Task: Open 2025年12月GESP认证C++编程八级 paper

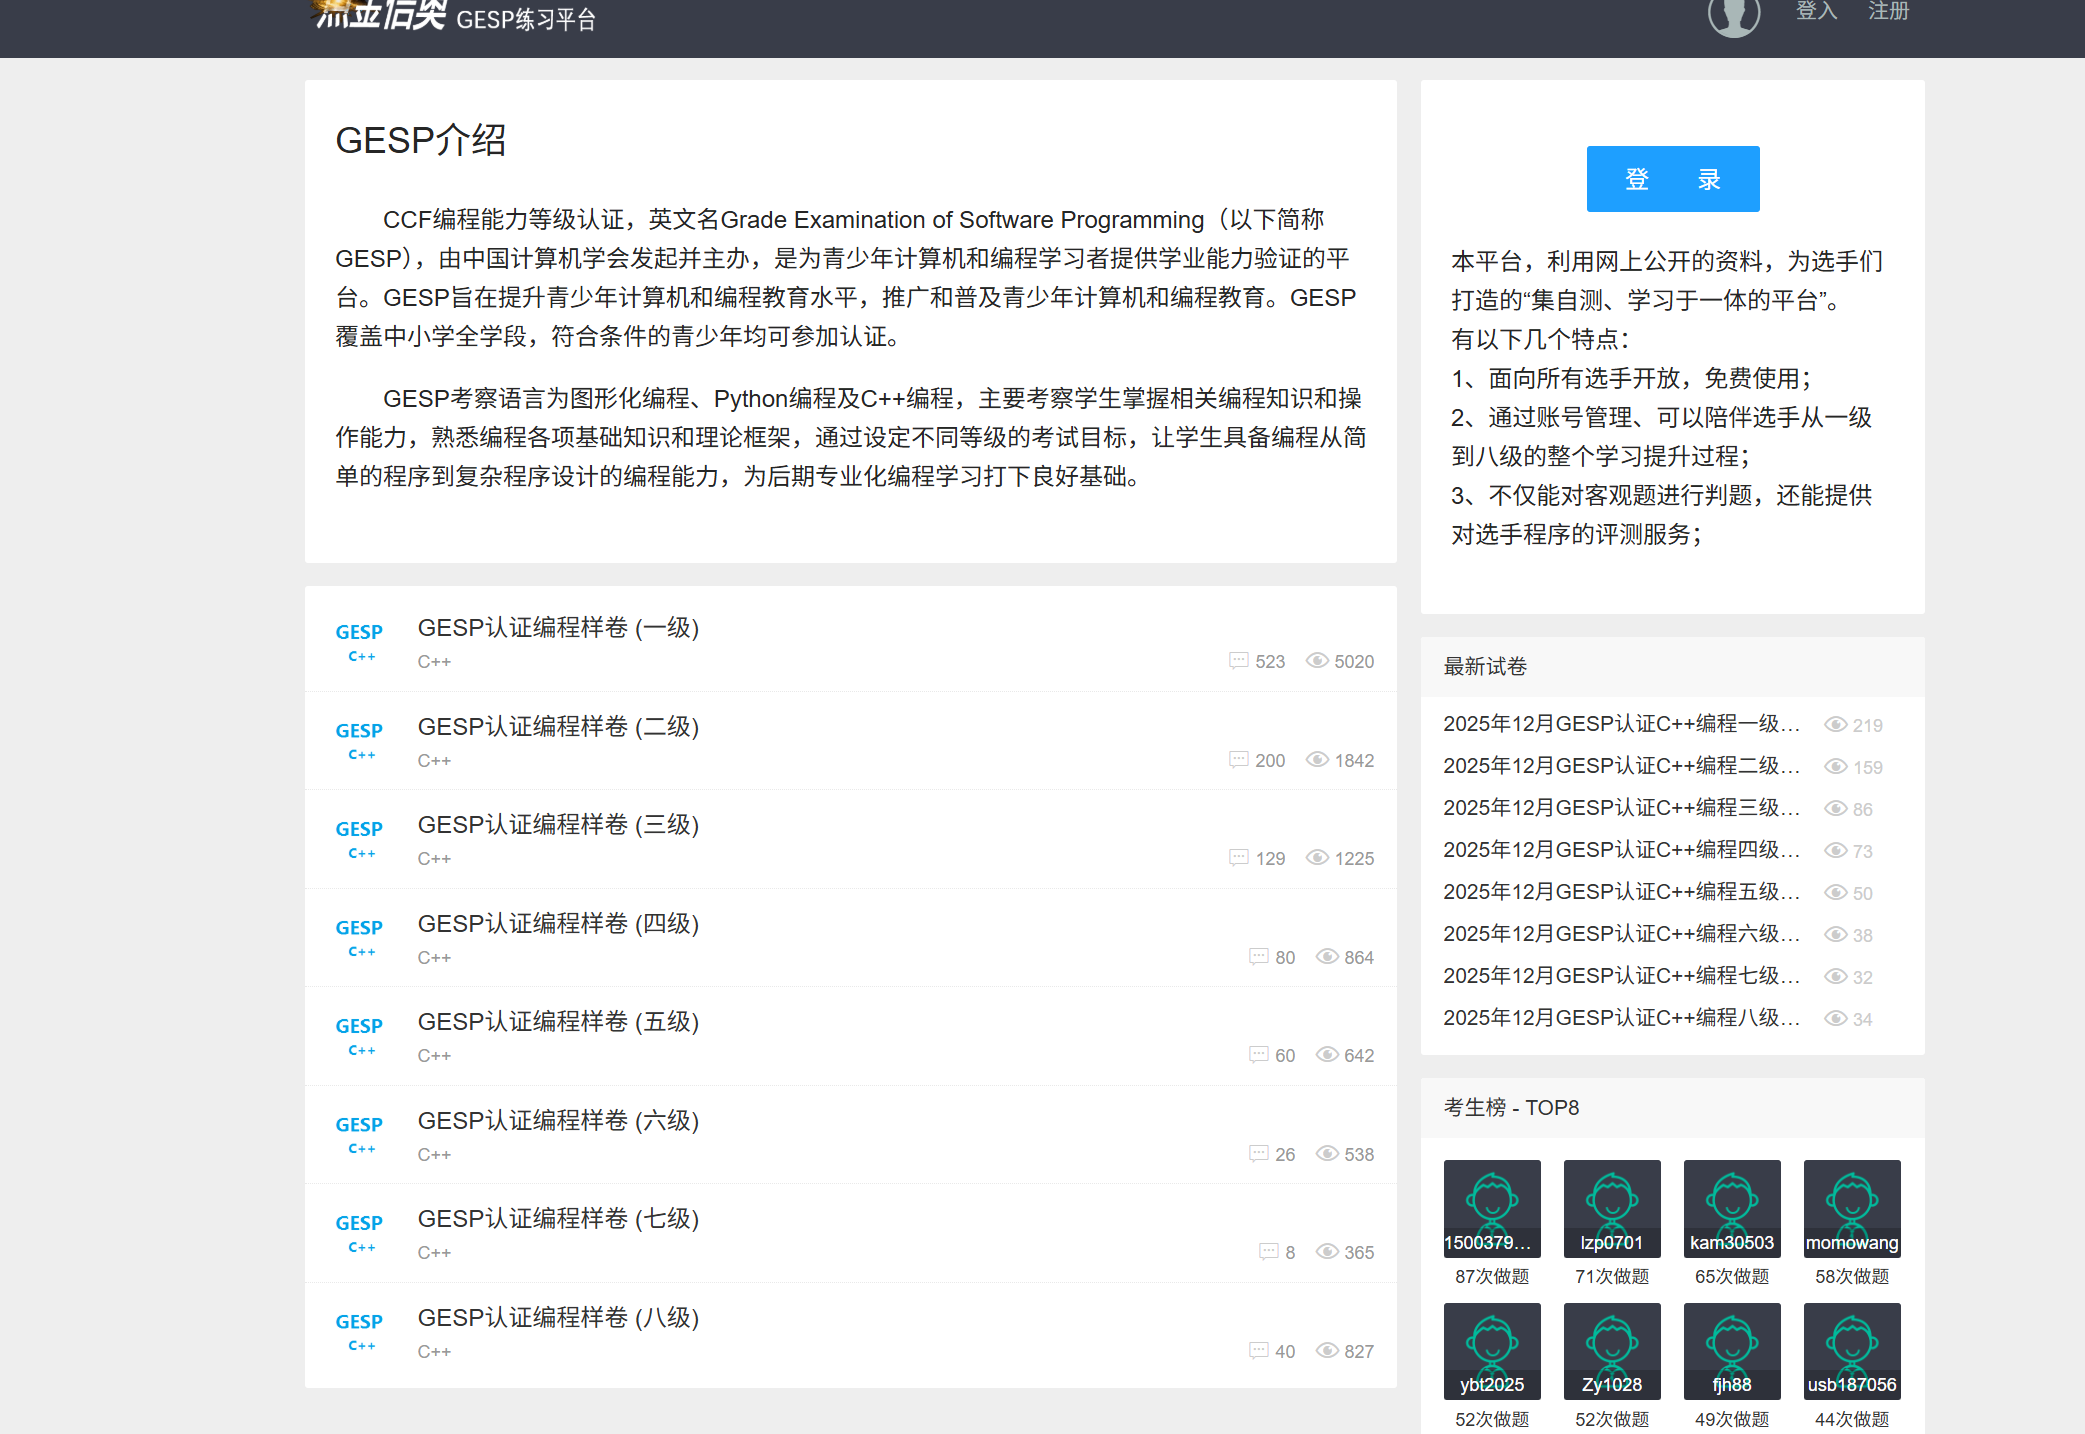Action: 1620,1018
